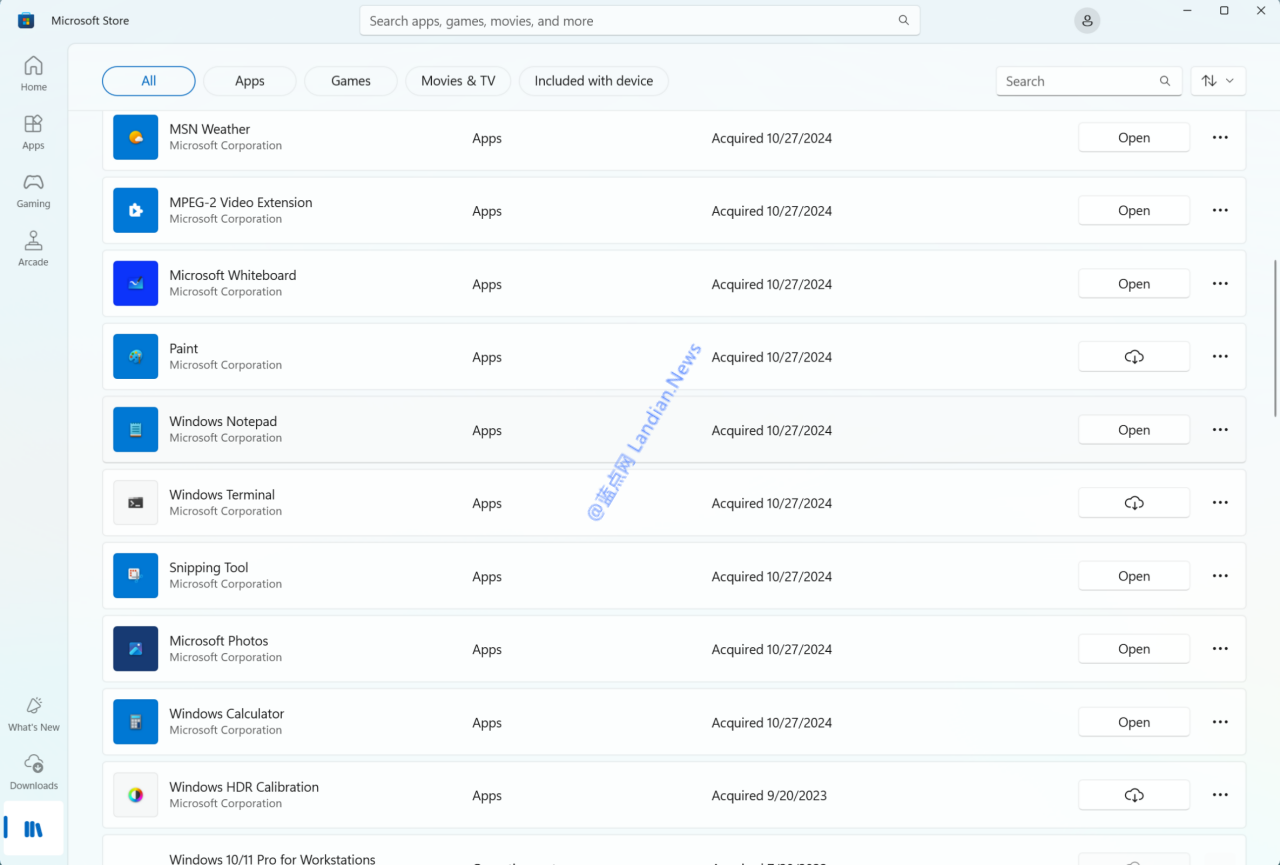Open more options for Microsoft Photos
Viewport: 1280px width, 865px height.
click(1220, 648)
